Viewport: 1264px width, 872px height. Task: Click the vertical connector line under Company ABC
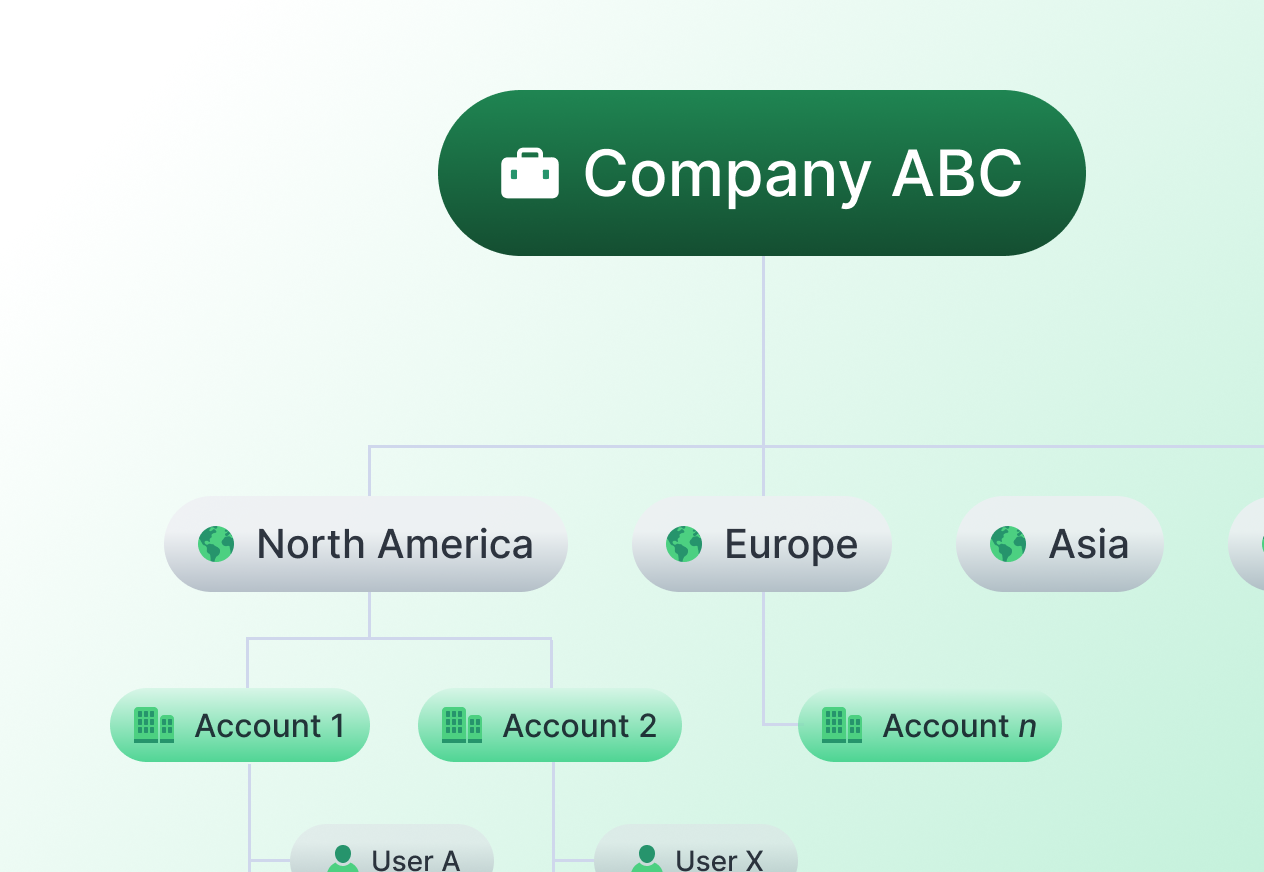pyautogui.click(x=764, y=350)
